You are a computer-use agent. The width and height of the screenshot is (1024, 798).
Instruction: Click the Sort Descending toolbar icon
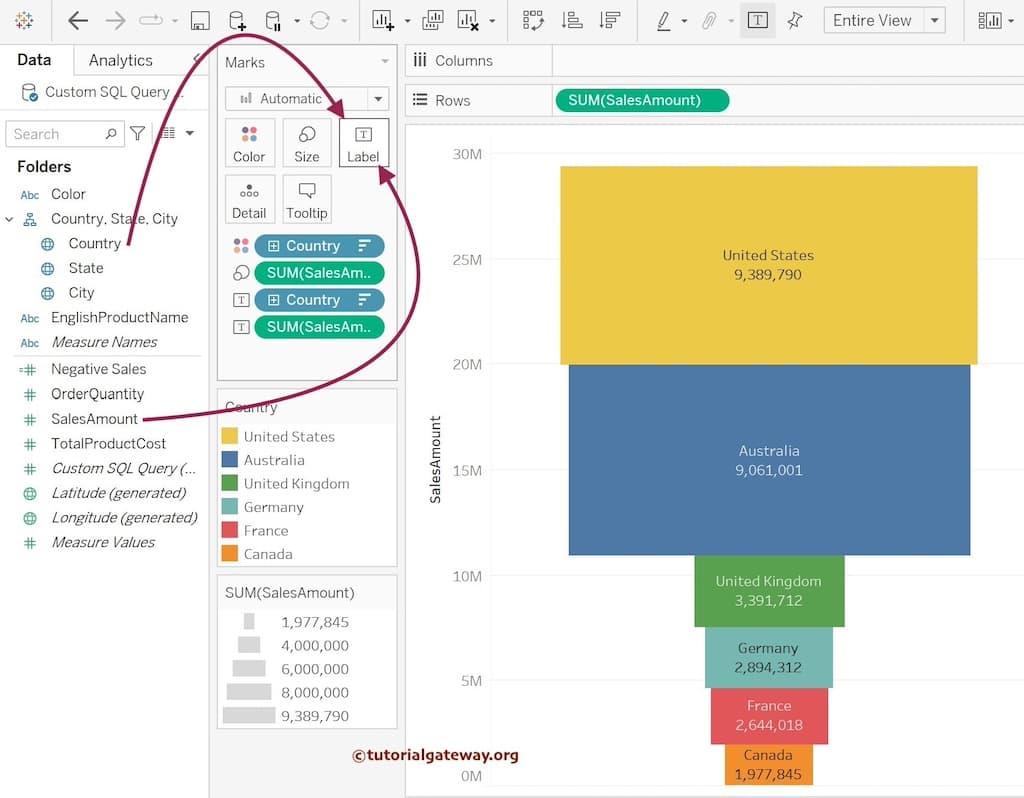[x=607, y=21]
